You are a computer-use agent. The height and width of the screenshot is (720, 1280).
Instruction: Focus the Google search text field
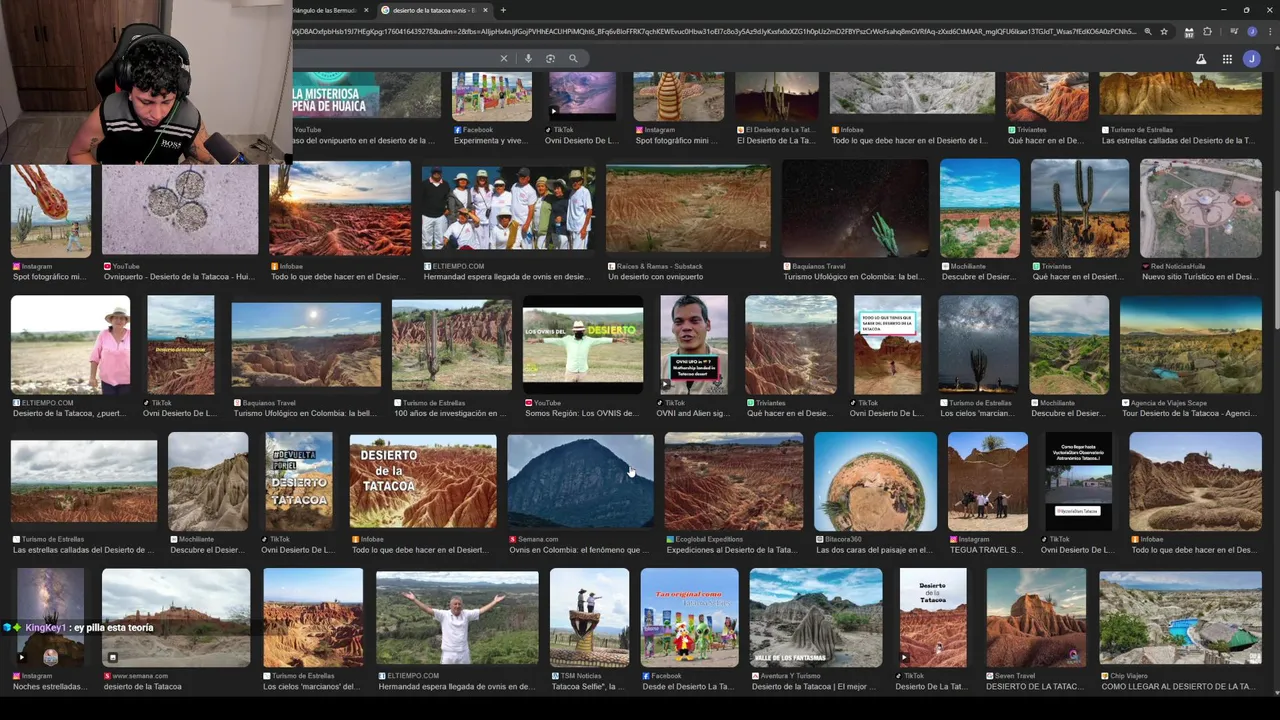pos(395,58)
